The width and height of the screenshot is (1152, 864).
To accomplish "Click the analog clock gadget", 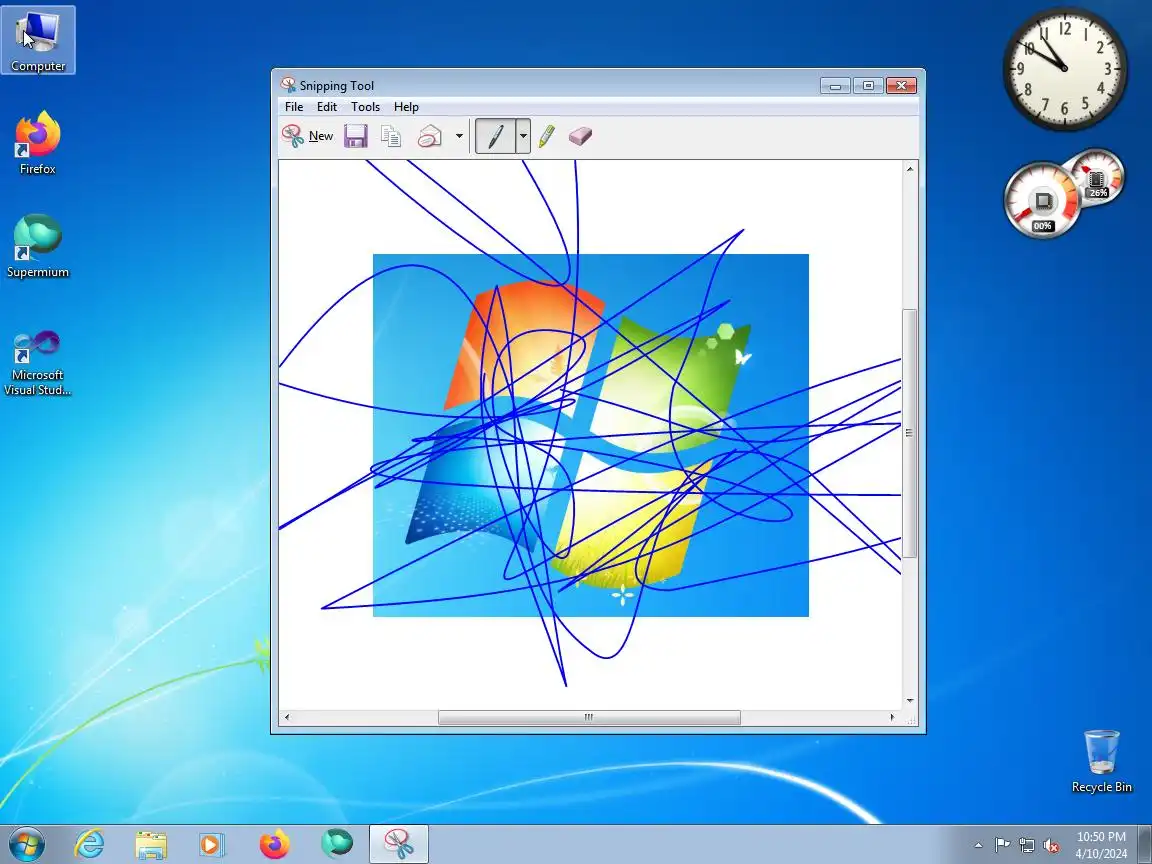I will point(1065,68).
